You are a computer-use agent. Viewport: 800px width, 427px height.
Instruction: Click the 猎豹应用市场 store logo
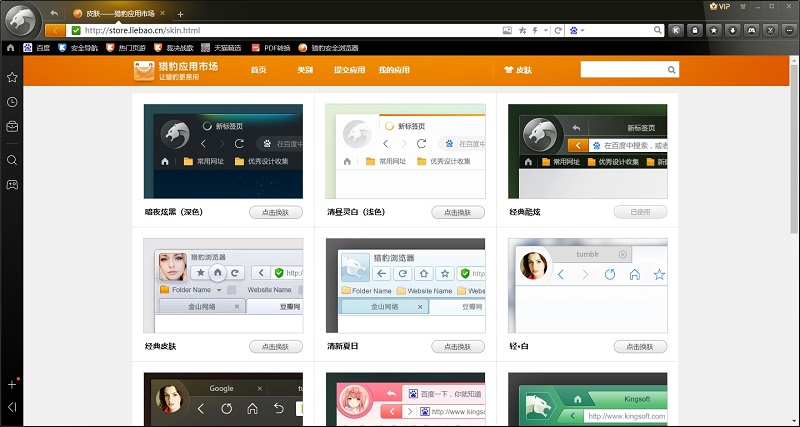click(176, 70)
